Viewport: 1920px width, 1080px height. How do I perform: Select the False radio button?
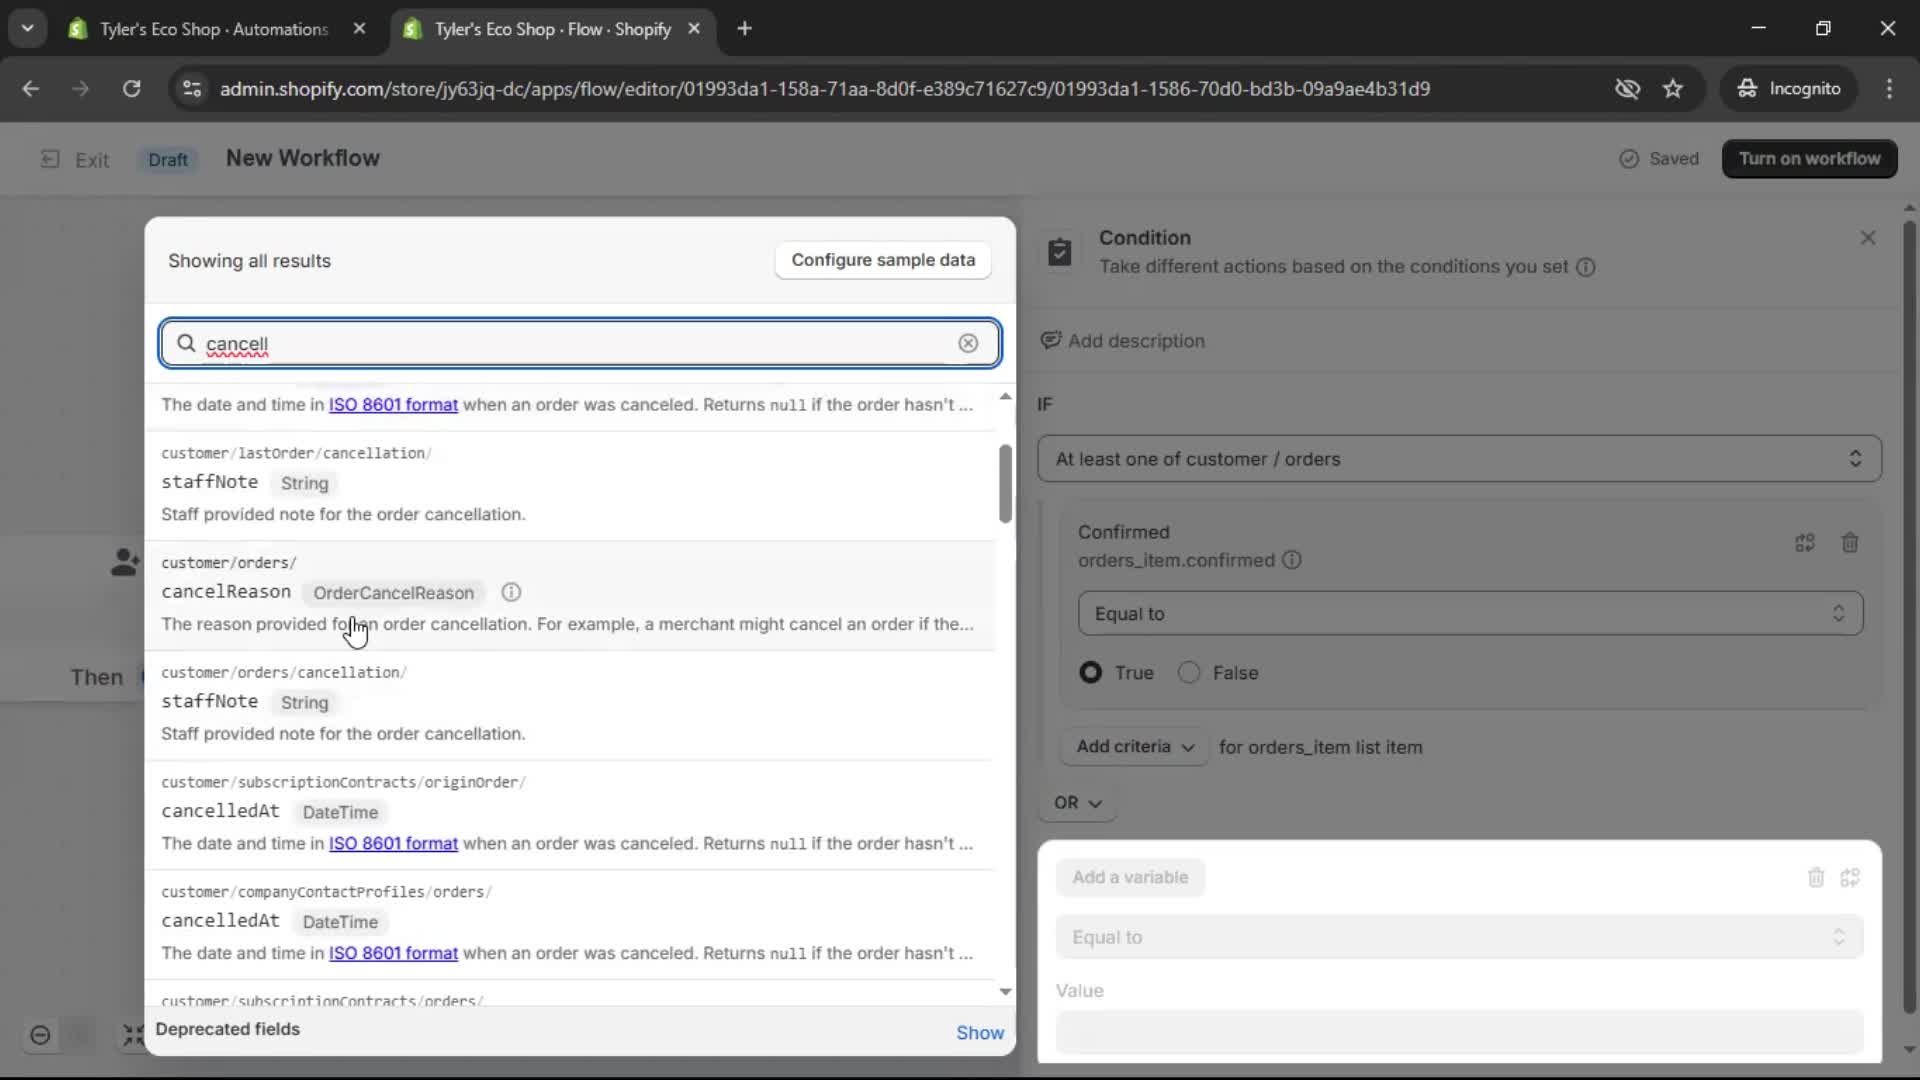1188,672
